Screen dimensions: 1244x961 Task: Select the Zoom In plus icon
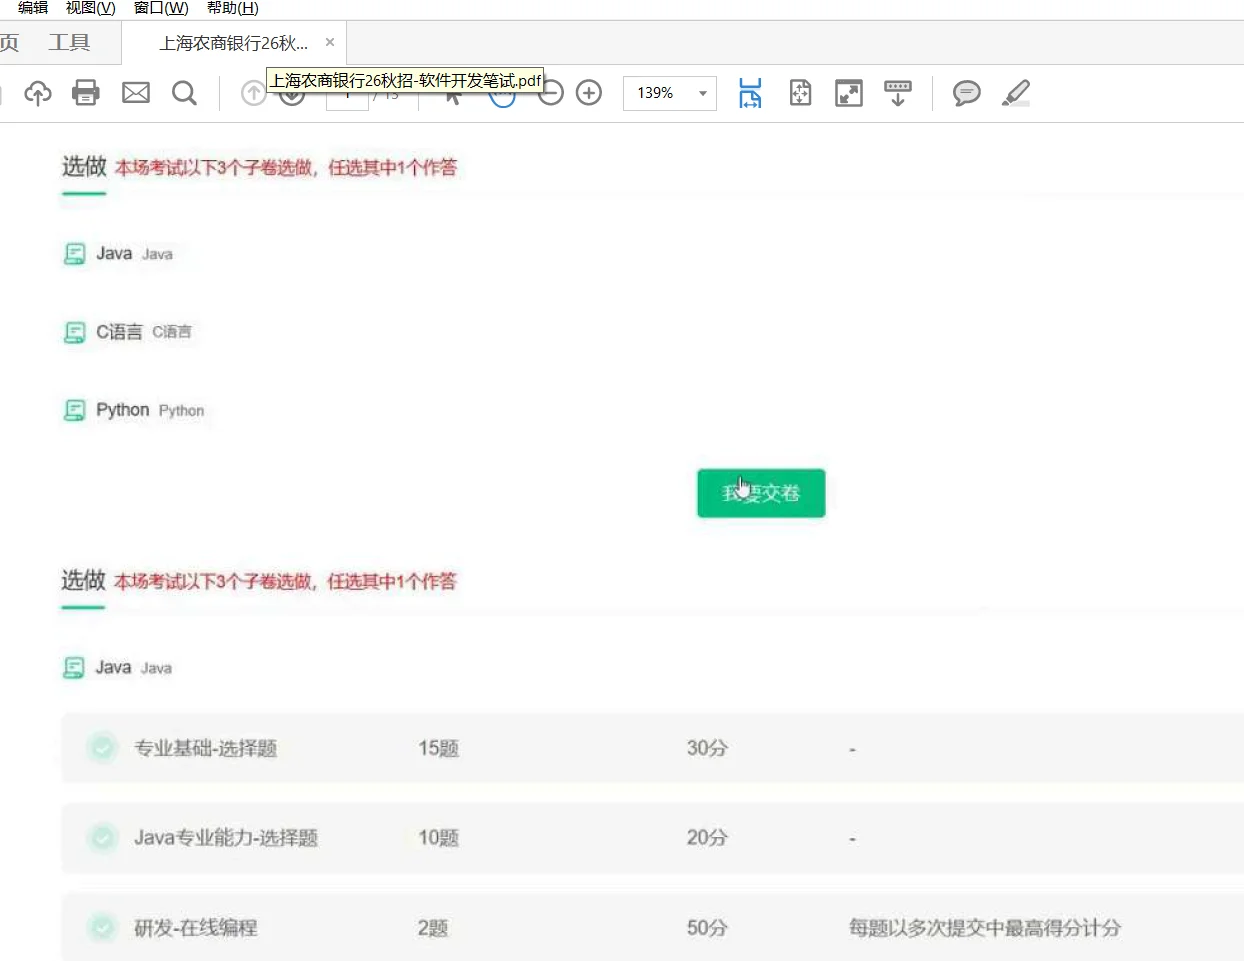point(589,92)
